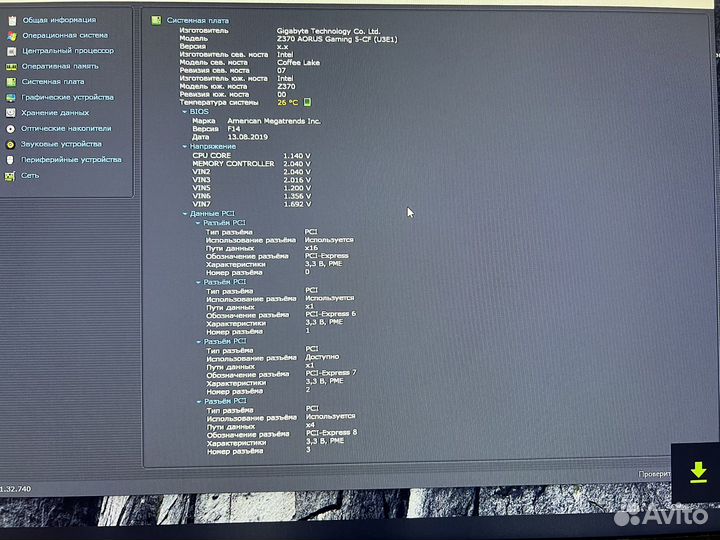Click the 26 °C system temperature value
This screenshot has height=540, width=720.
287,102
